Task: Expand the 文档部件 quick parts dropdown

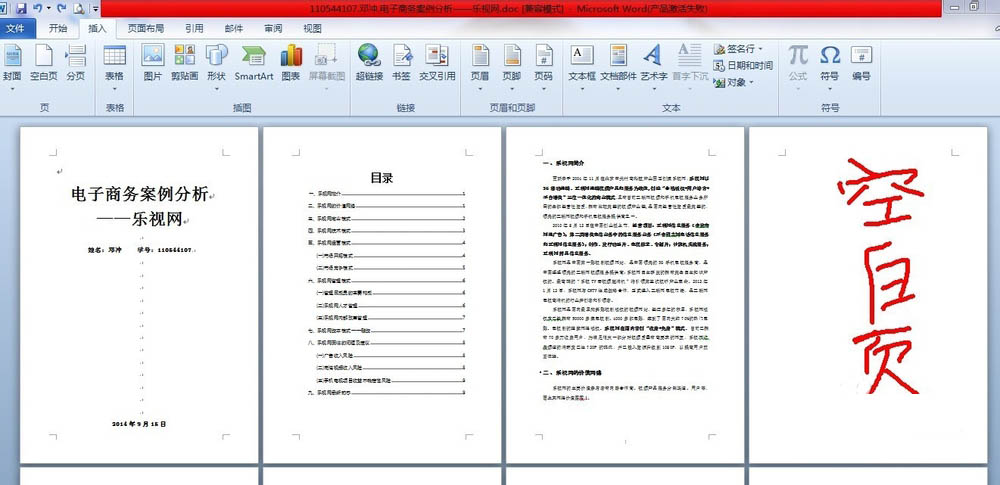Action: coord(618,89)
